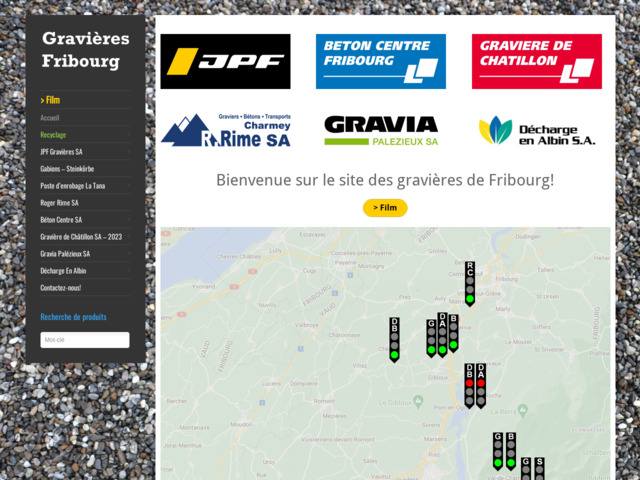Select the Charmey R. Rime SA logo
The image size is (640, 480).
coord(225,131)
